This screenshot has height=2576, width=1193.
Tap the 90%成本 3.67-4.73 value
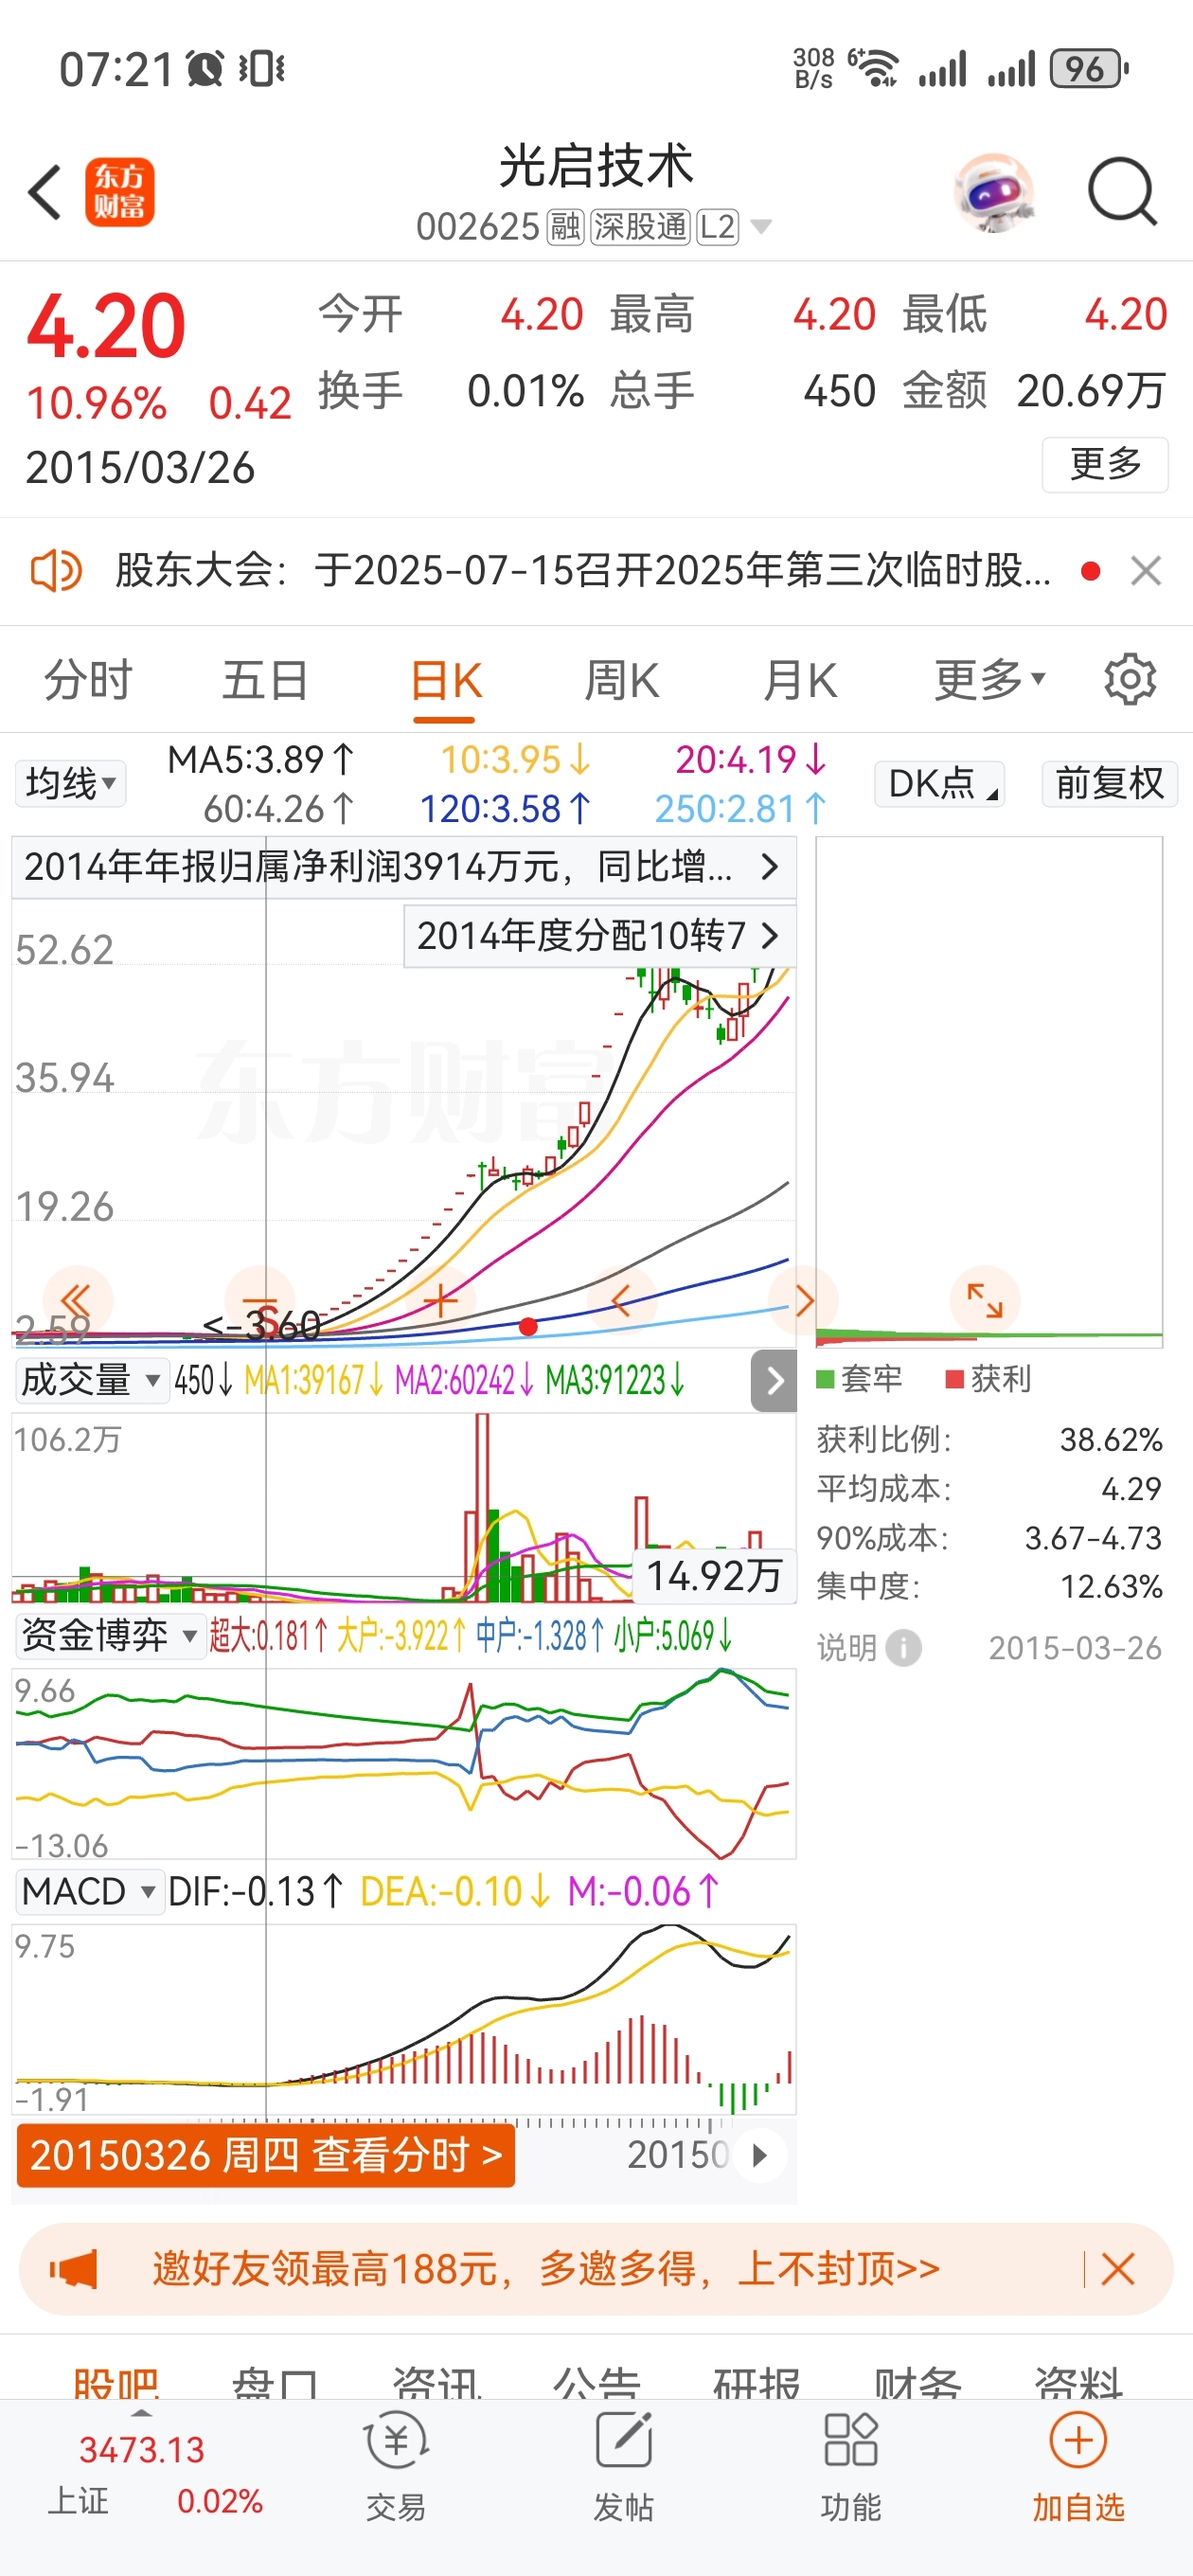1093,1538
